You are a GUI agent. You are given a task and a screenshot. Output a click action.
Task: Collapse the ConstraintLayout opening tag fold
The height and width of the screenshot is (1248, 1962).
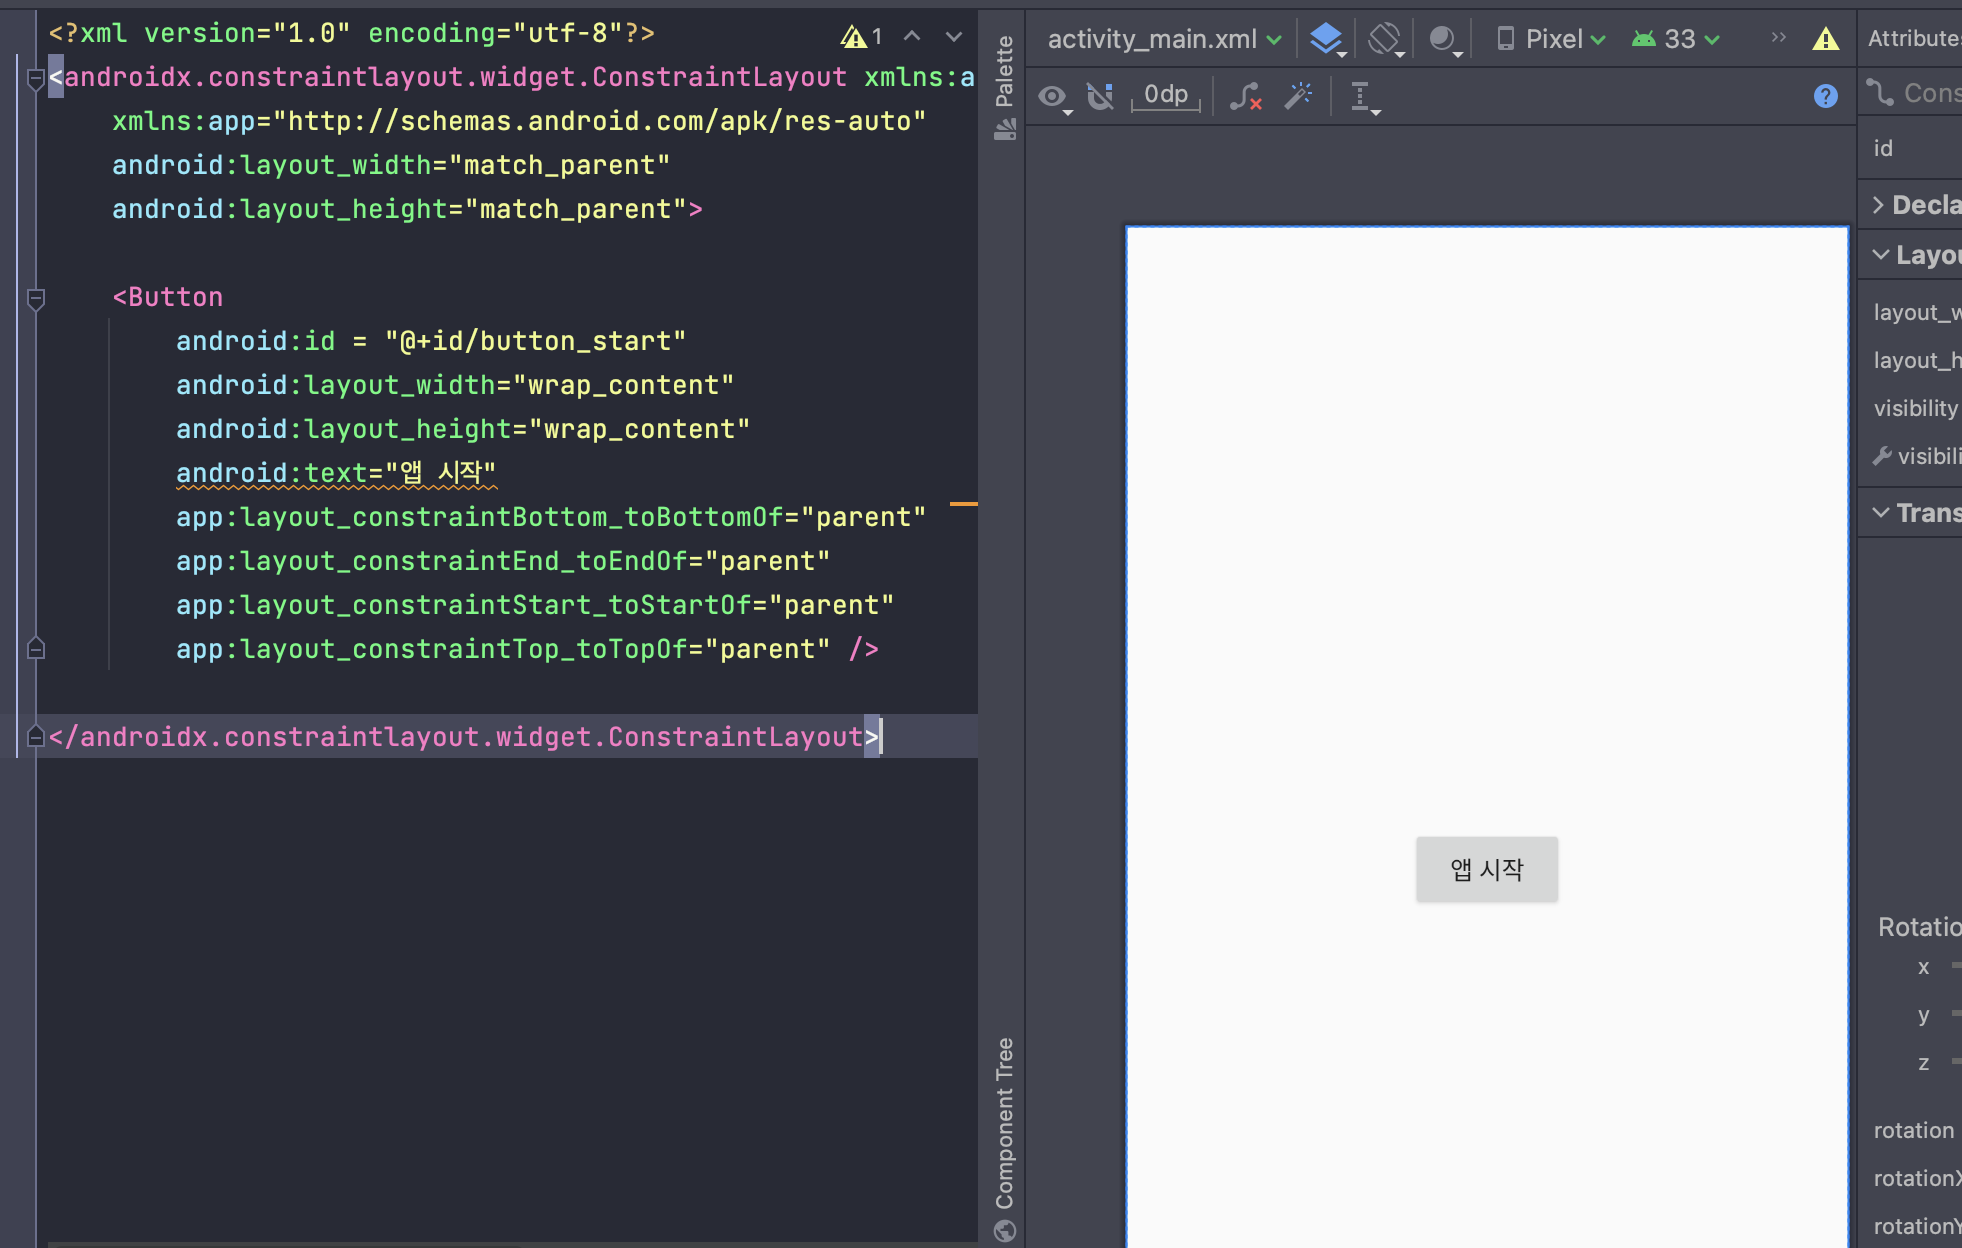pos(35,78)
